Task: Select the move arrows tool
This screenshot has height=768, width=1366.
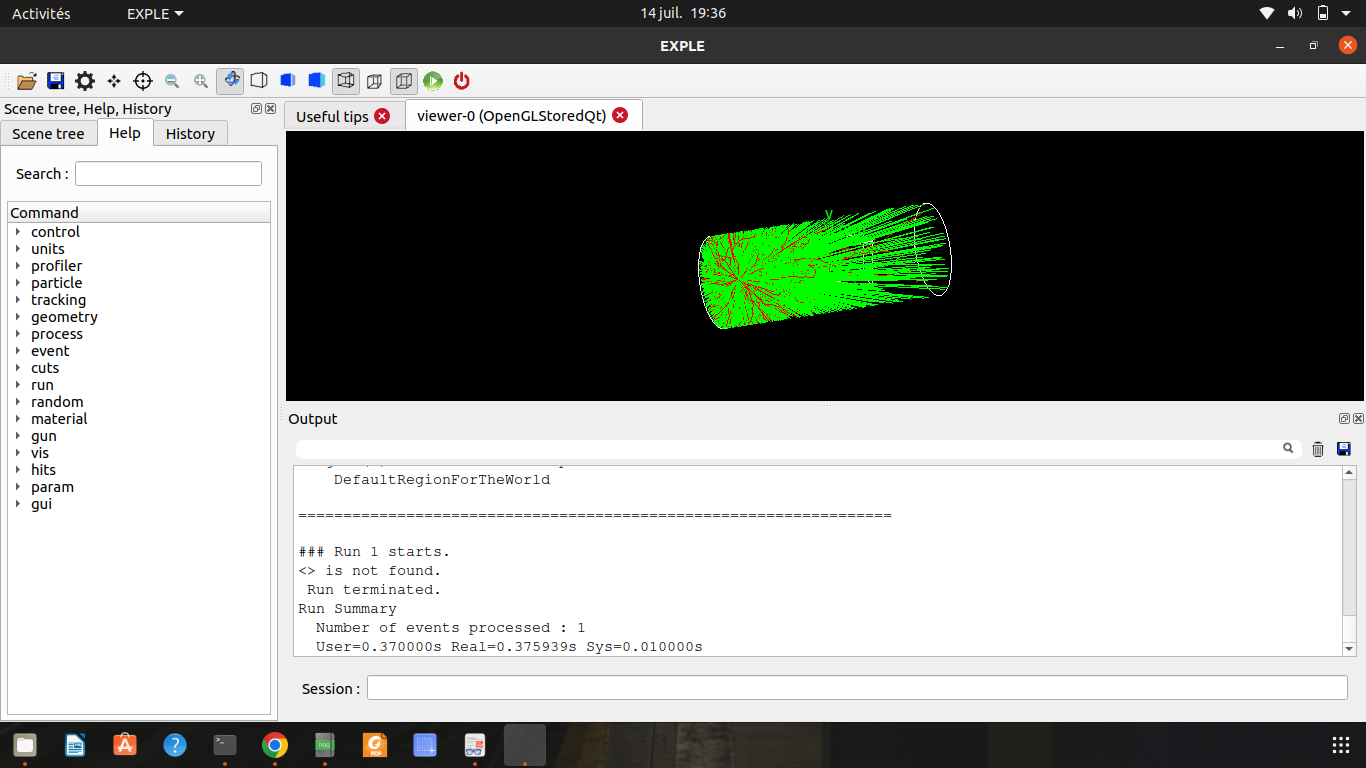Action: [x=114, y=81]
